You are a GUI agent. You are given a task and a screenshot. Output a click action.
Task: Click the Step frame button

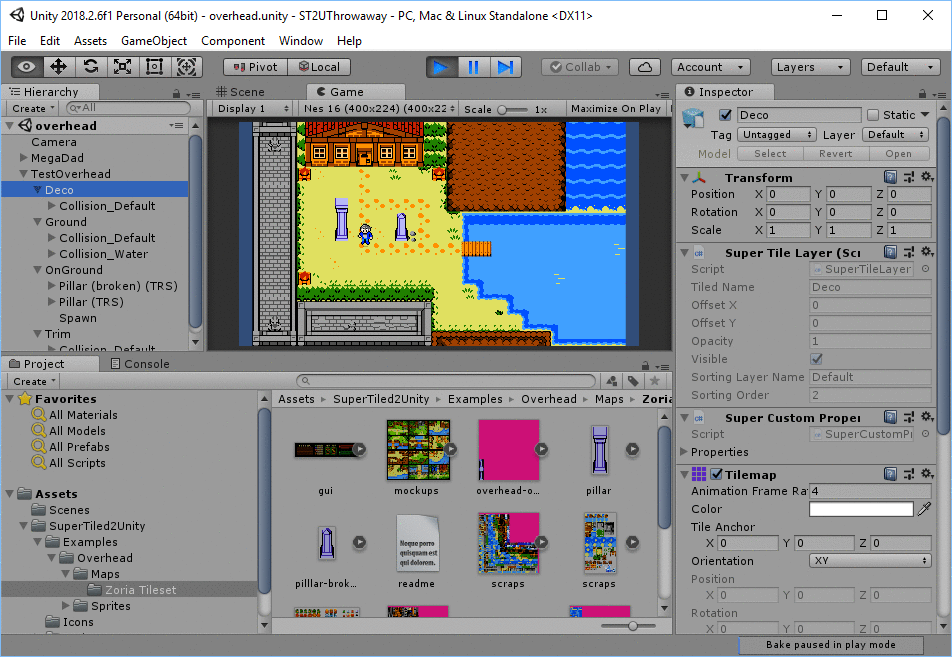coord(505,67)
